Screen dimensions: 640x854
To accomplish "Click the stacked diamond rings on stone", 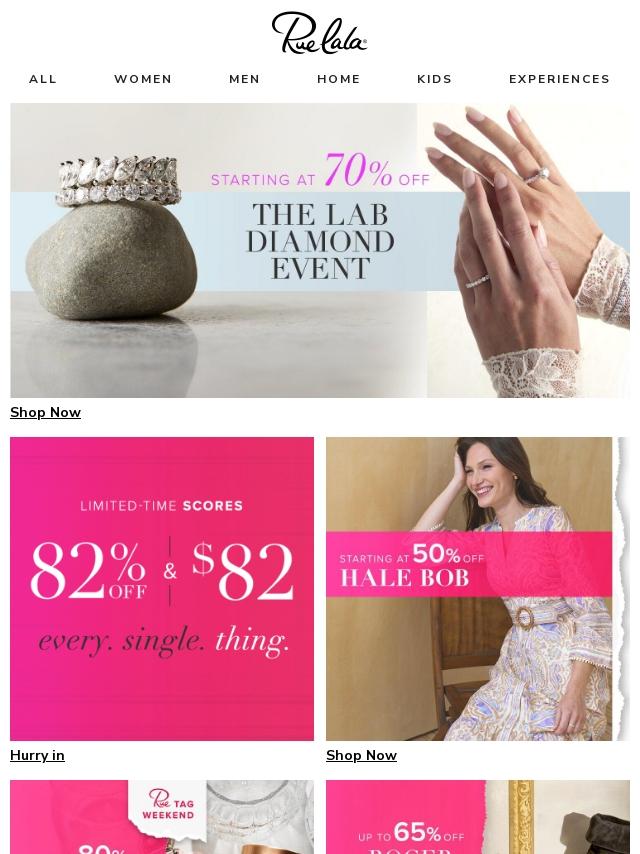I will coord(118,180).
